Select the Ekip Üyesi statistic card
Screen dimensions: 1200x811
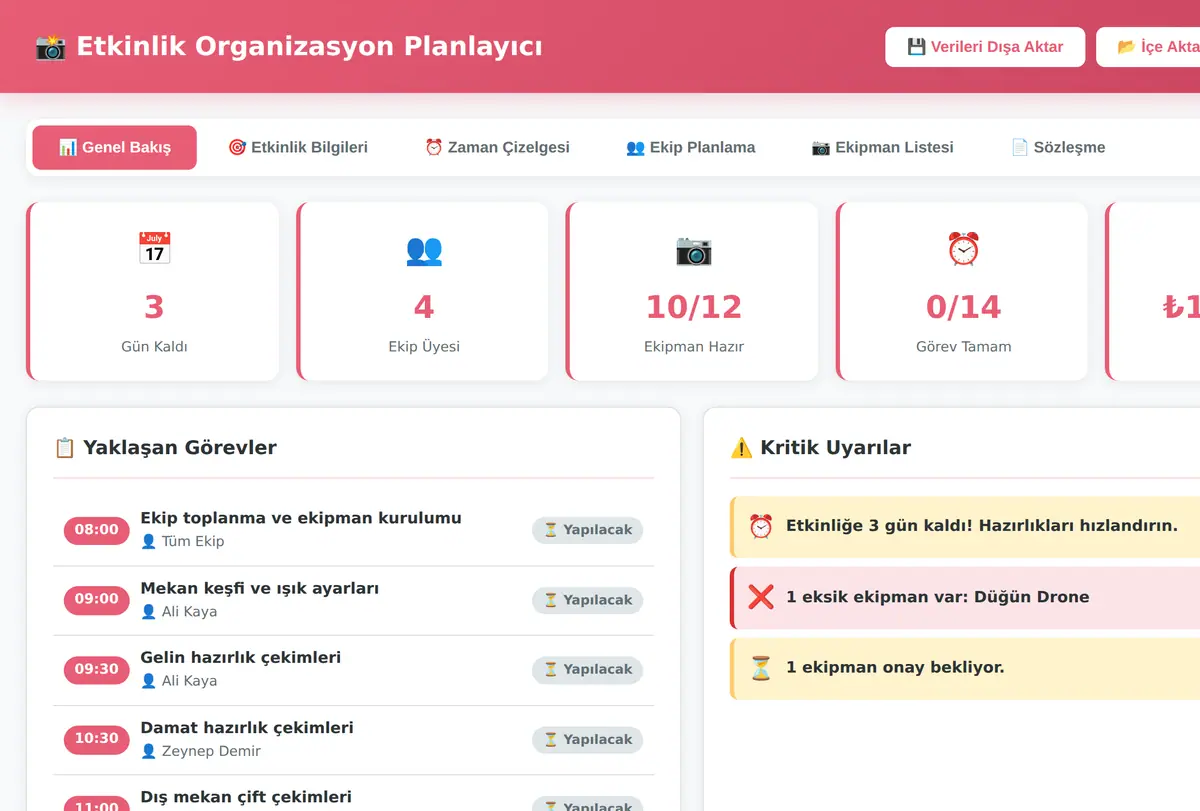point(423,291)
